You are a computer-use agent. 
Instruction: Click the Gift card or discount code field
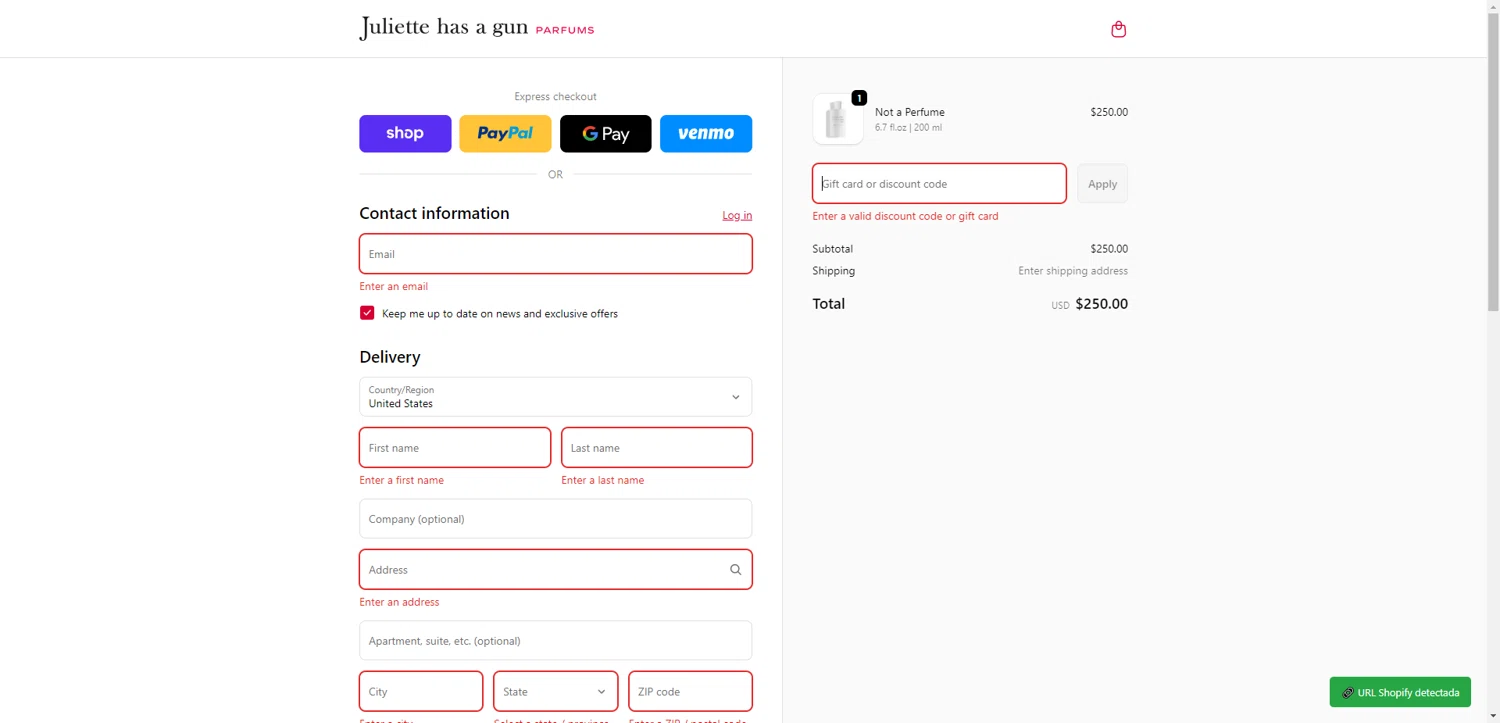(x=939, y=184)
